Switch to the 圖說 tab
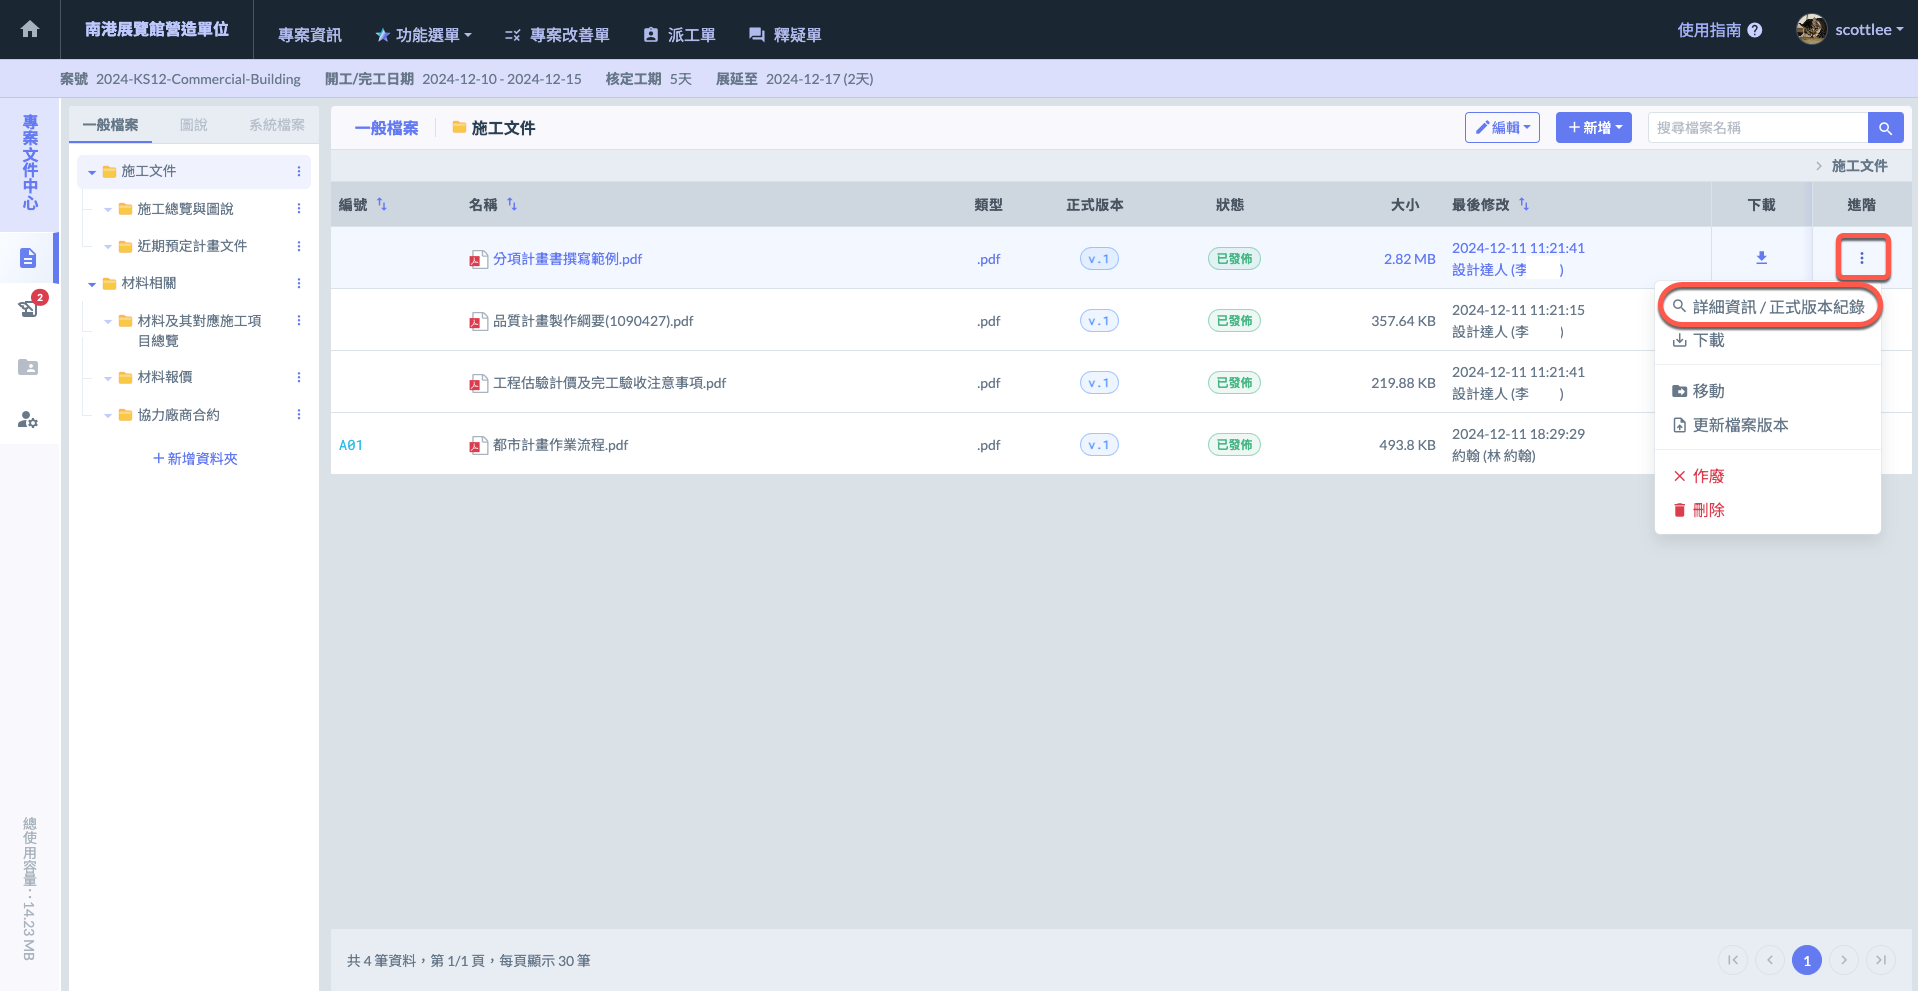Screen dimensions: 1918x991 193,125
